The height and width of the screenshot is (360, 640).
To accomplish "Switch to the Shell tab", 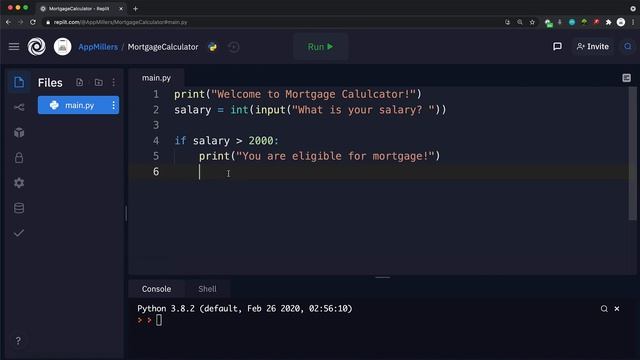I will (207, 289).
